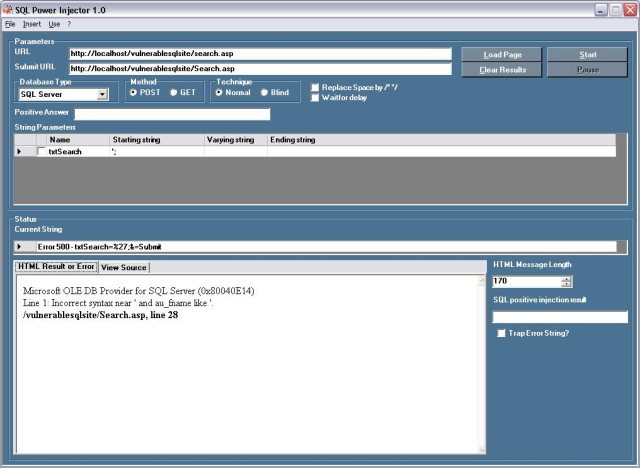Click the txtSearch name cell

click(x=78, y=151)
